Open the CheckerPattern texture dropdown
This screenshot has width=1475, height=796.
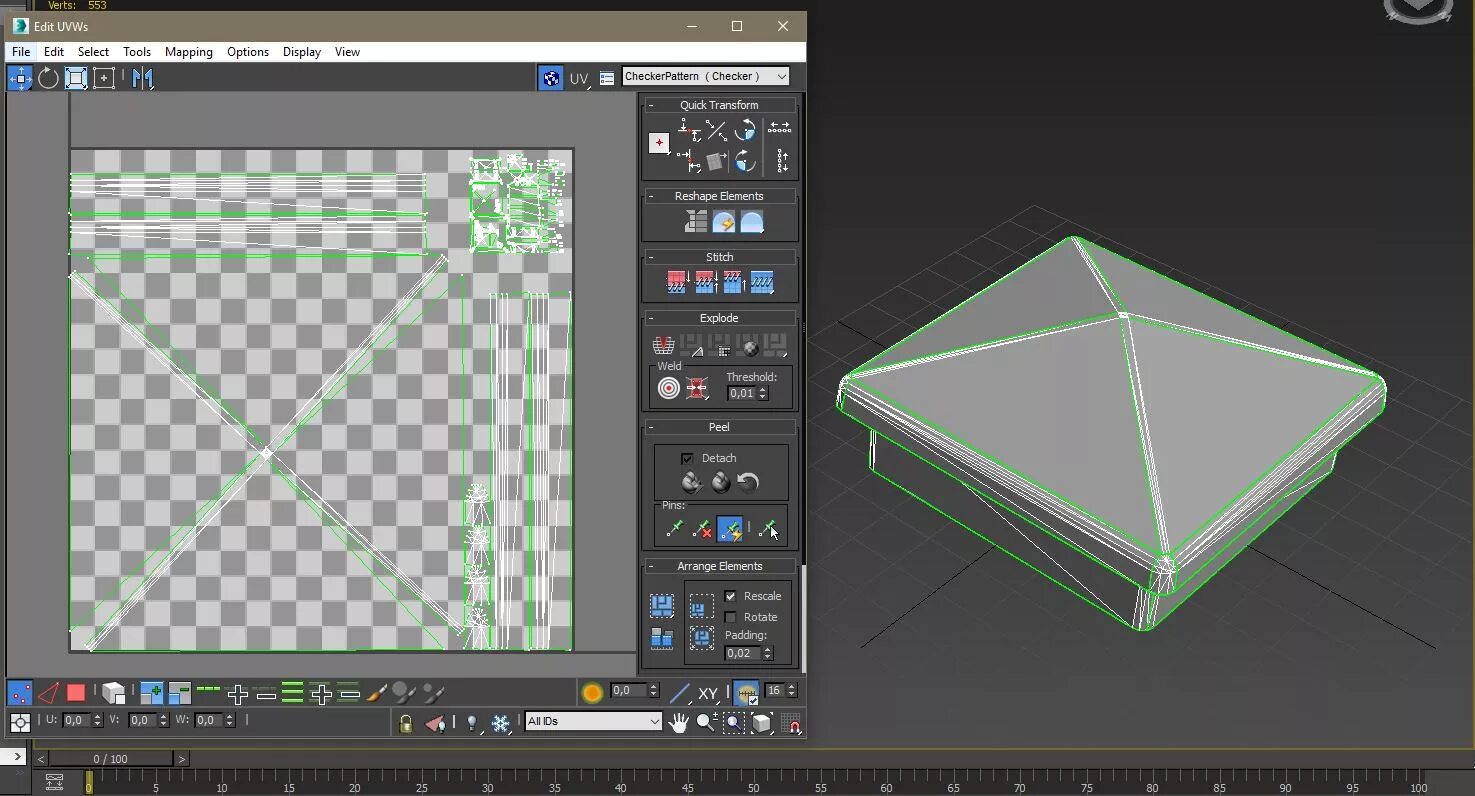(x=705, y=76)
